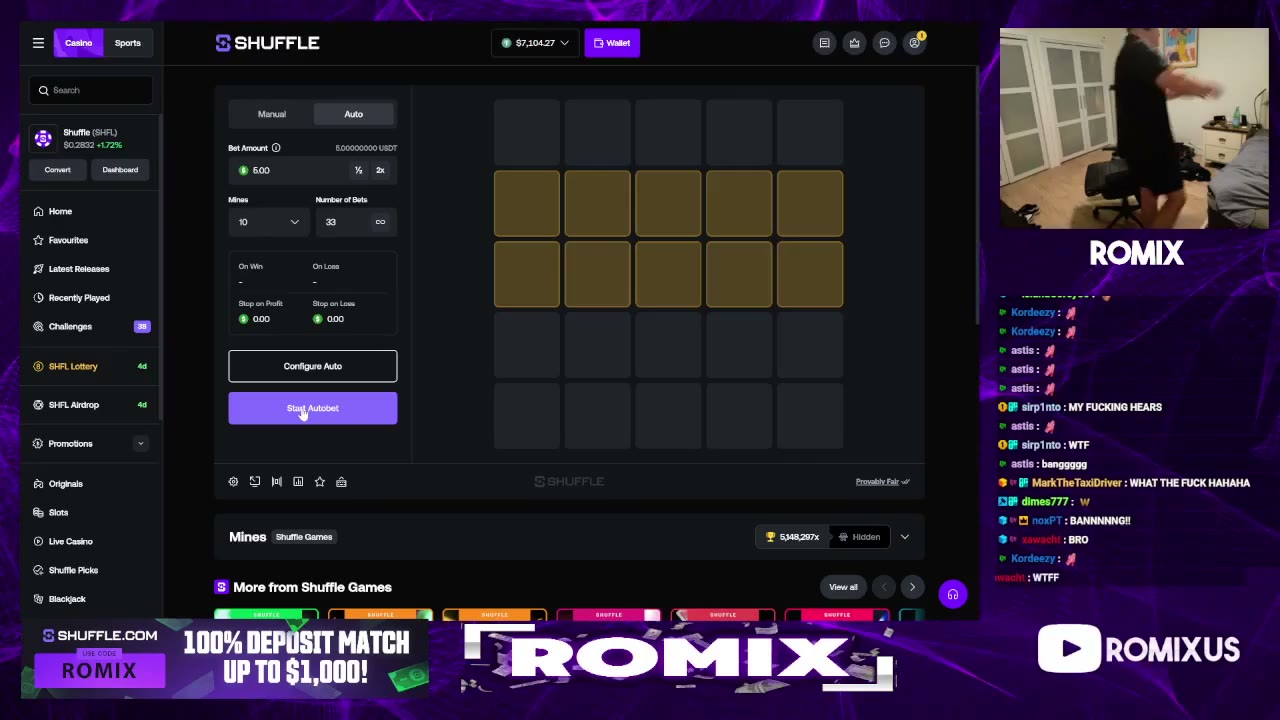Open live stats chart icon below the game
The height and width of the screenshot is (720, 1280).
(298, 482)
